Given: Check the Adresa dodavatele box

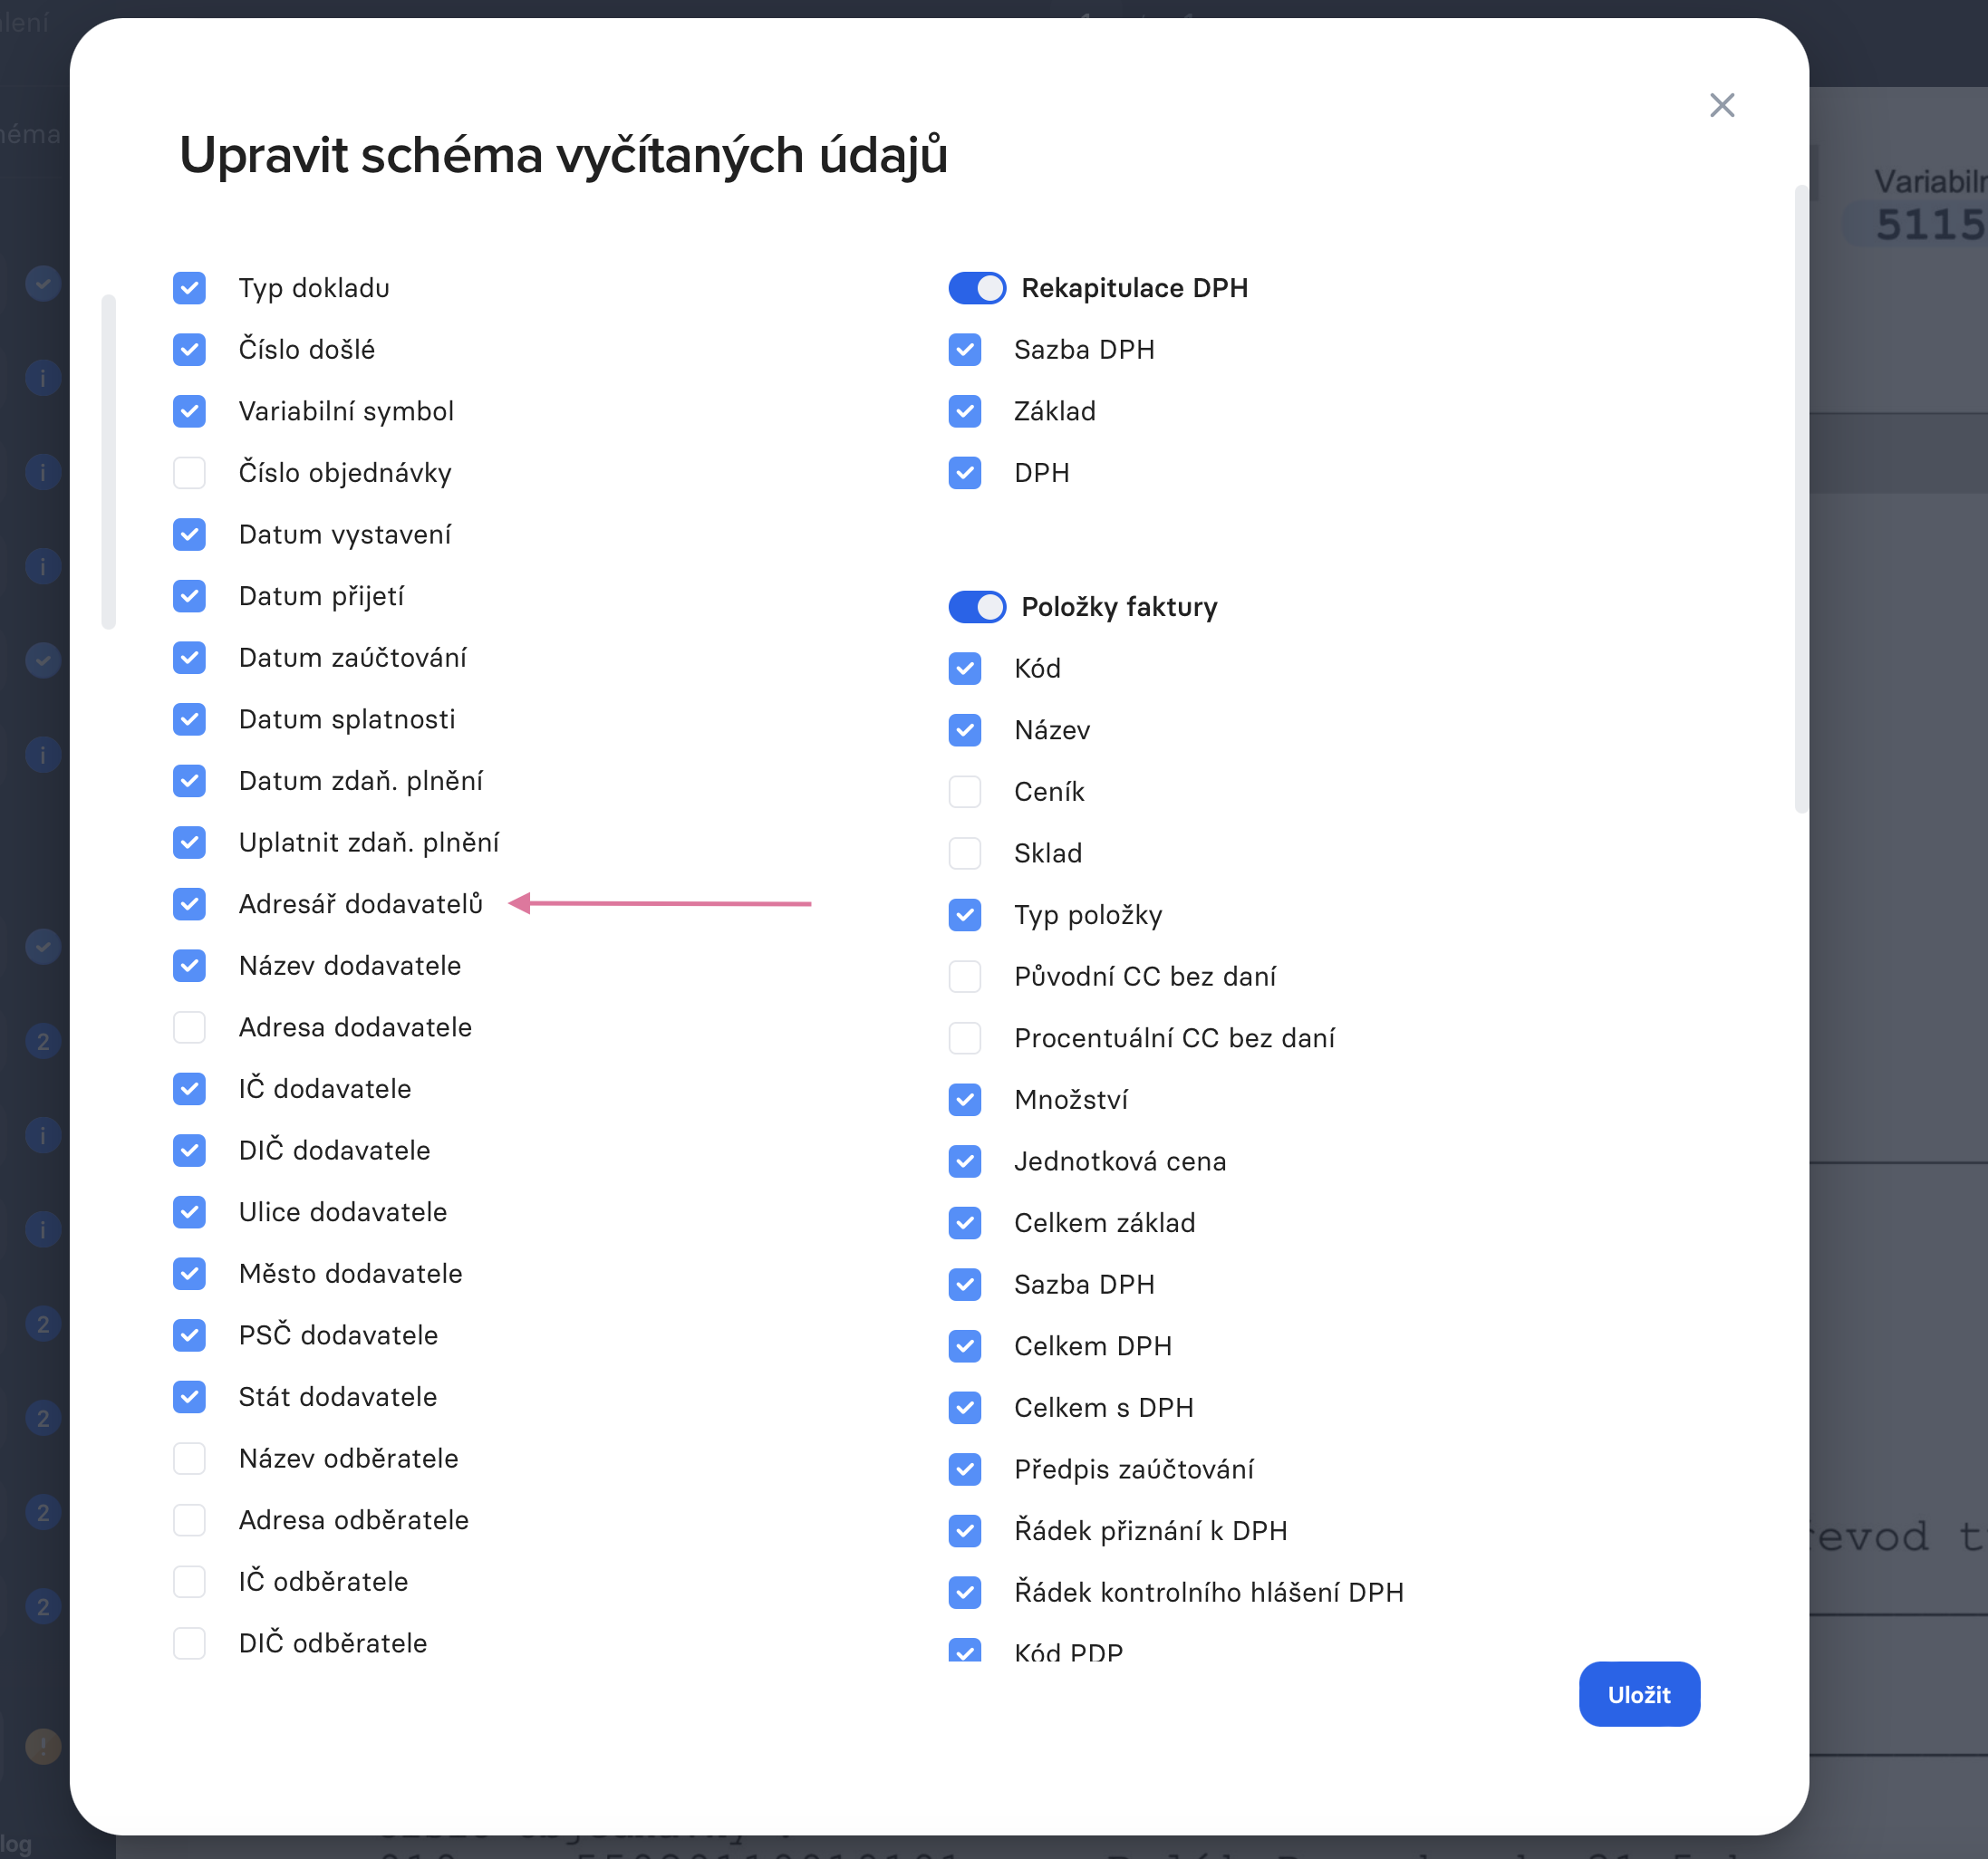Looking at the screenshot, I should coord(189,1027).
